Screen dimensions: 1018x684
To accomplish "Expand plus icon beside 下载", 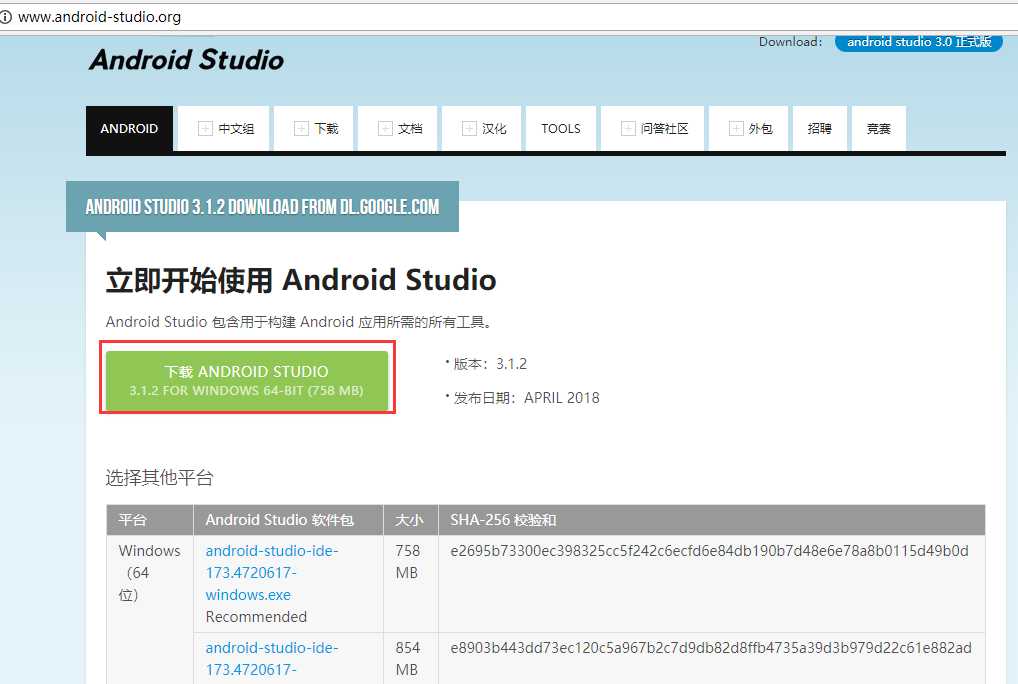I will (301, 128).
